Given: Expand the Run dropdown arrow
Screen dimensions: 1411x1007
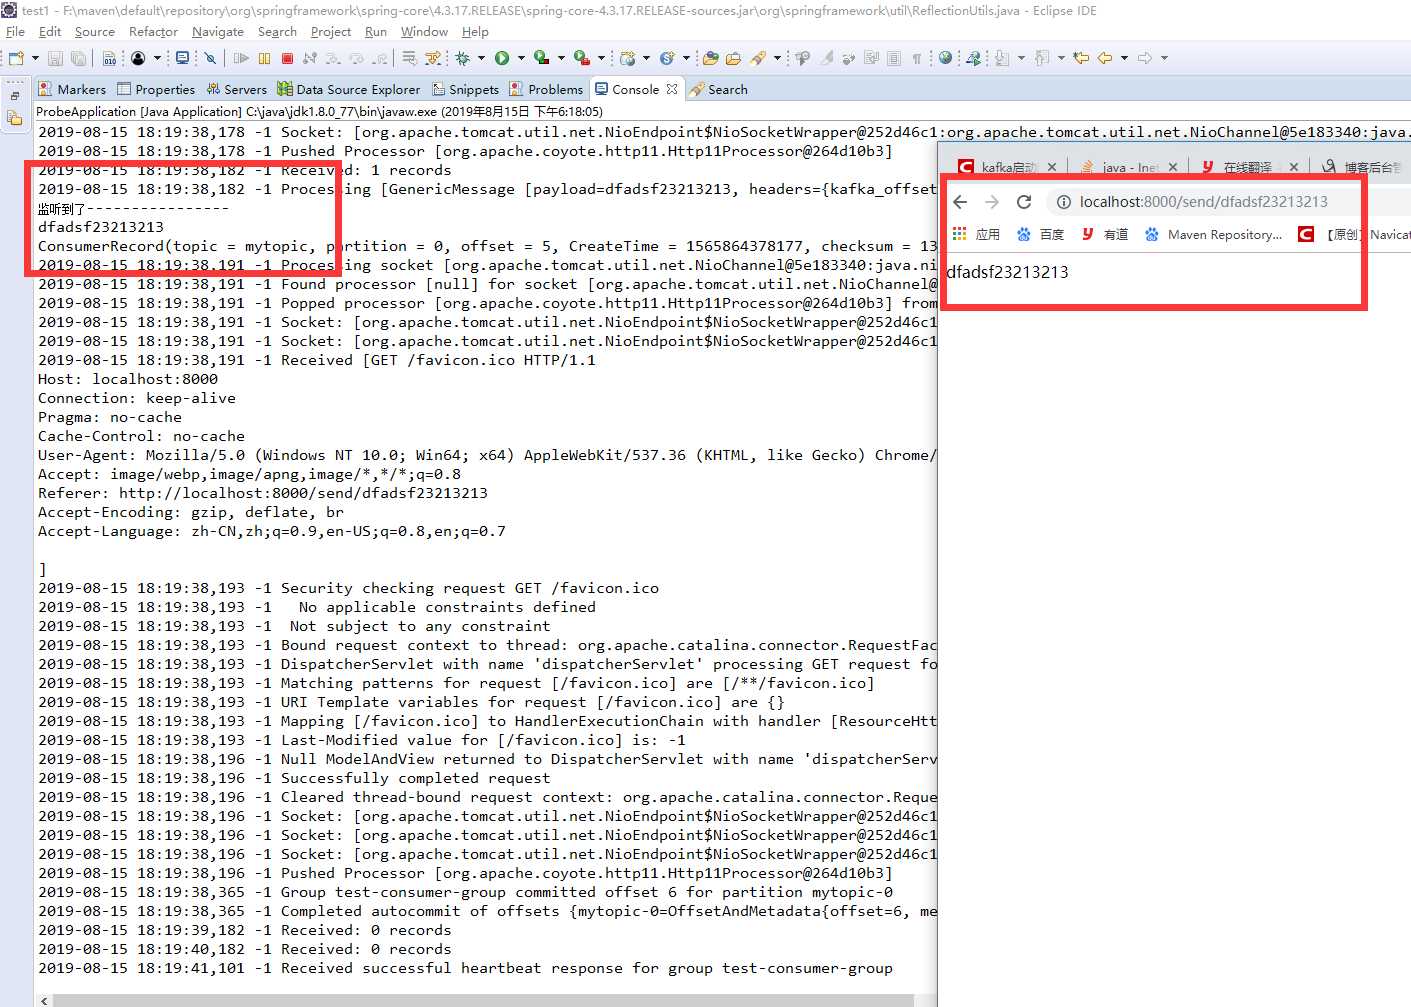Looking at the screenshot, I should 521,58.
